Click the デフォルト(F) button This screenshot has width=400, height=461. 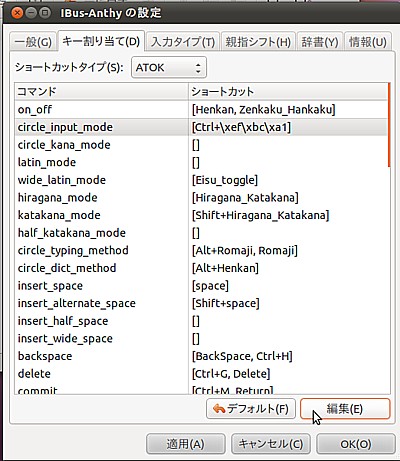pos(251,409)
